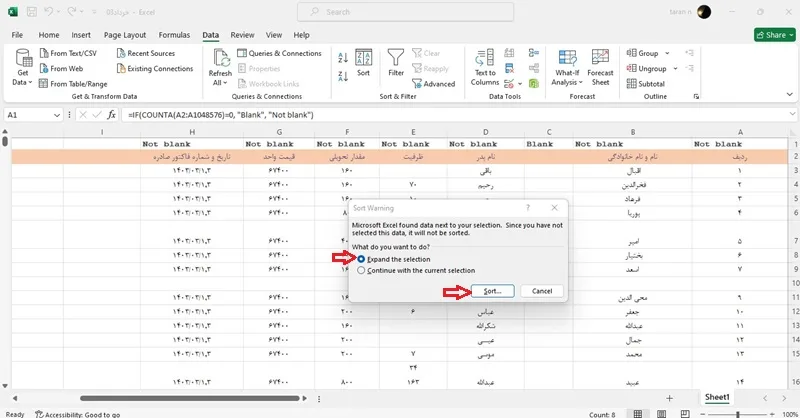Image resolution: width=800 pixels, height=418 pixels.
Task: Open the From Text/CSV import
Action: 68,53
